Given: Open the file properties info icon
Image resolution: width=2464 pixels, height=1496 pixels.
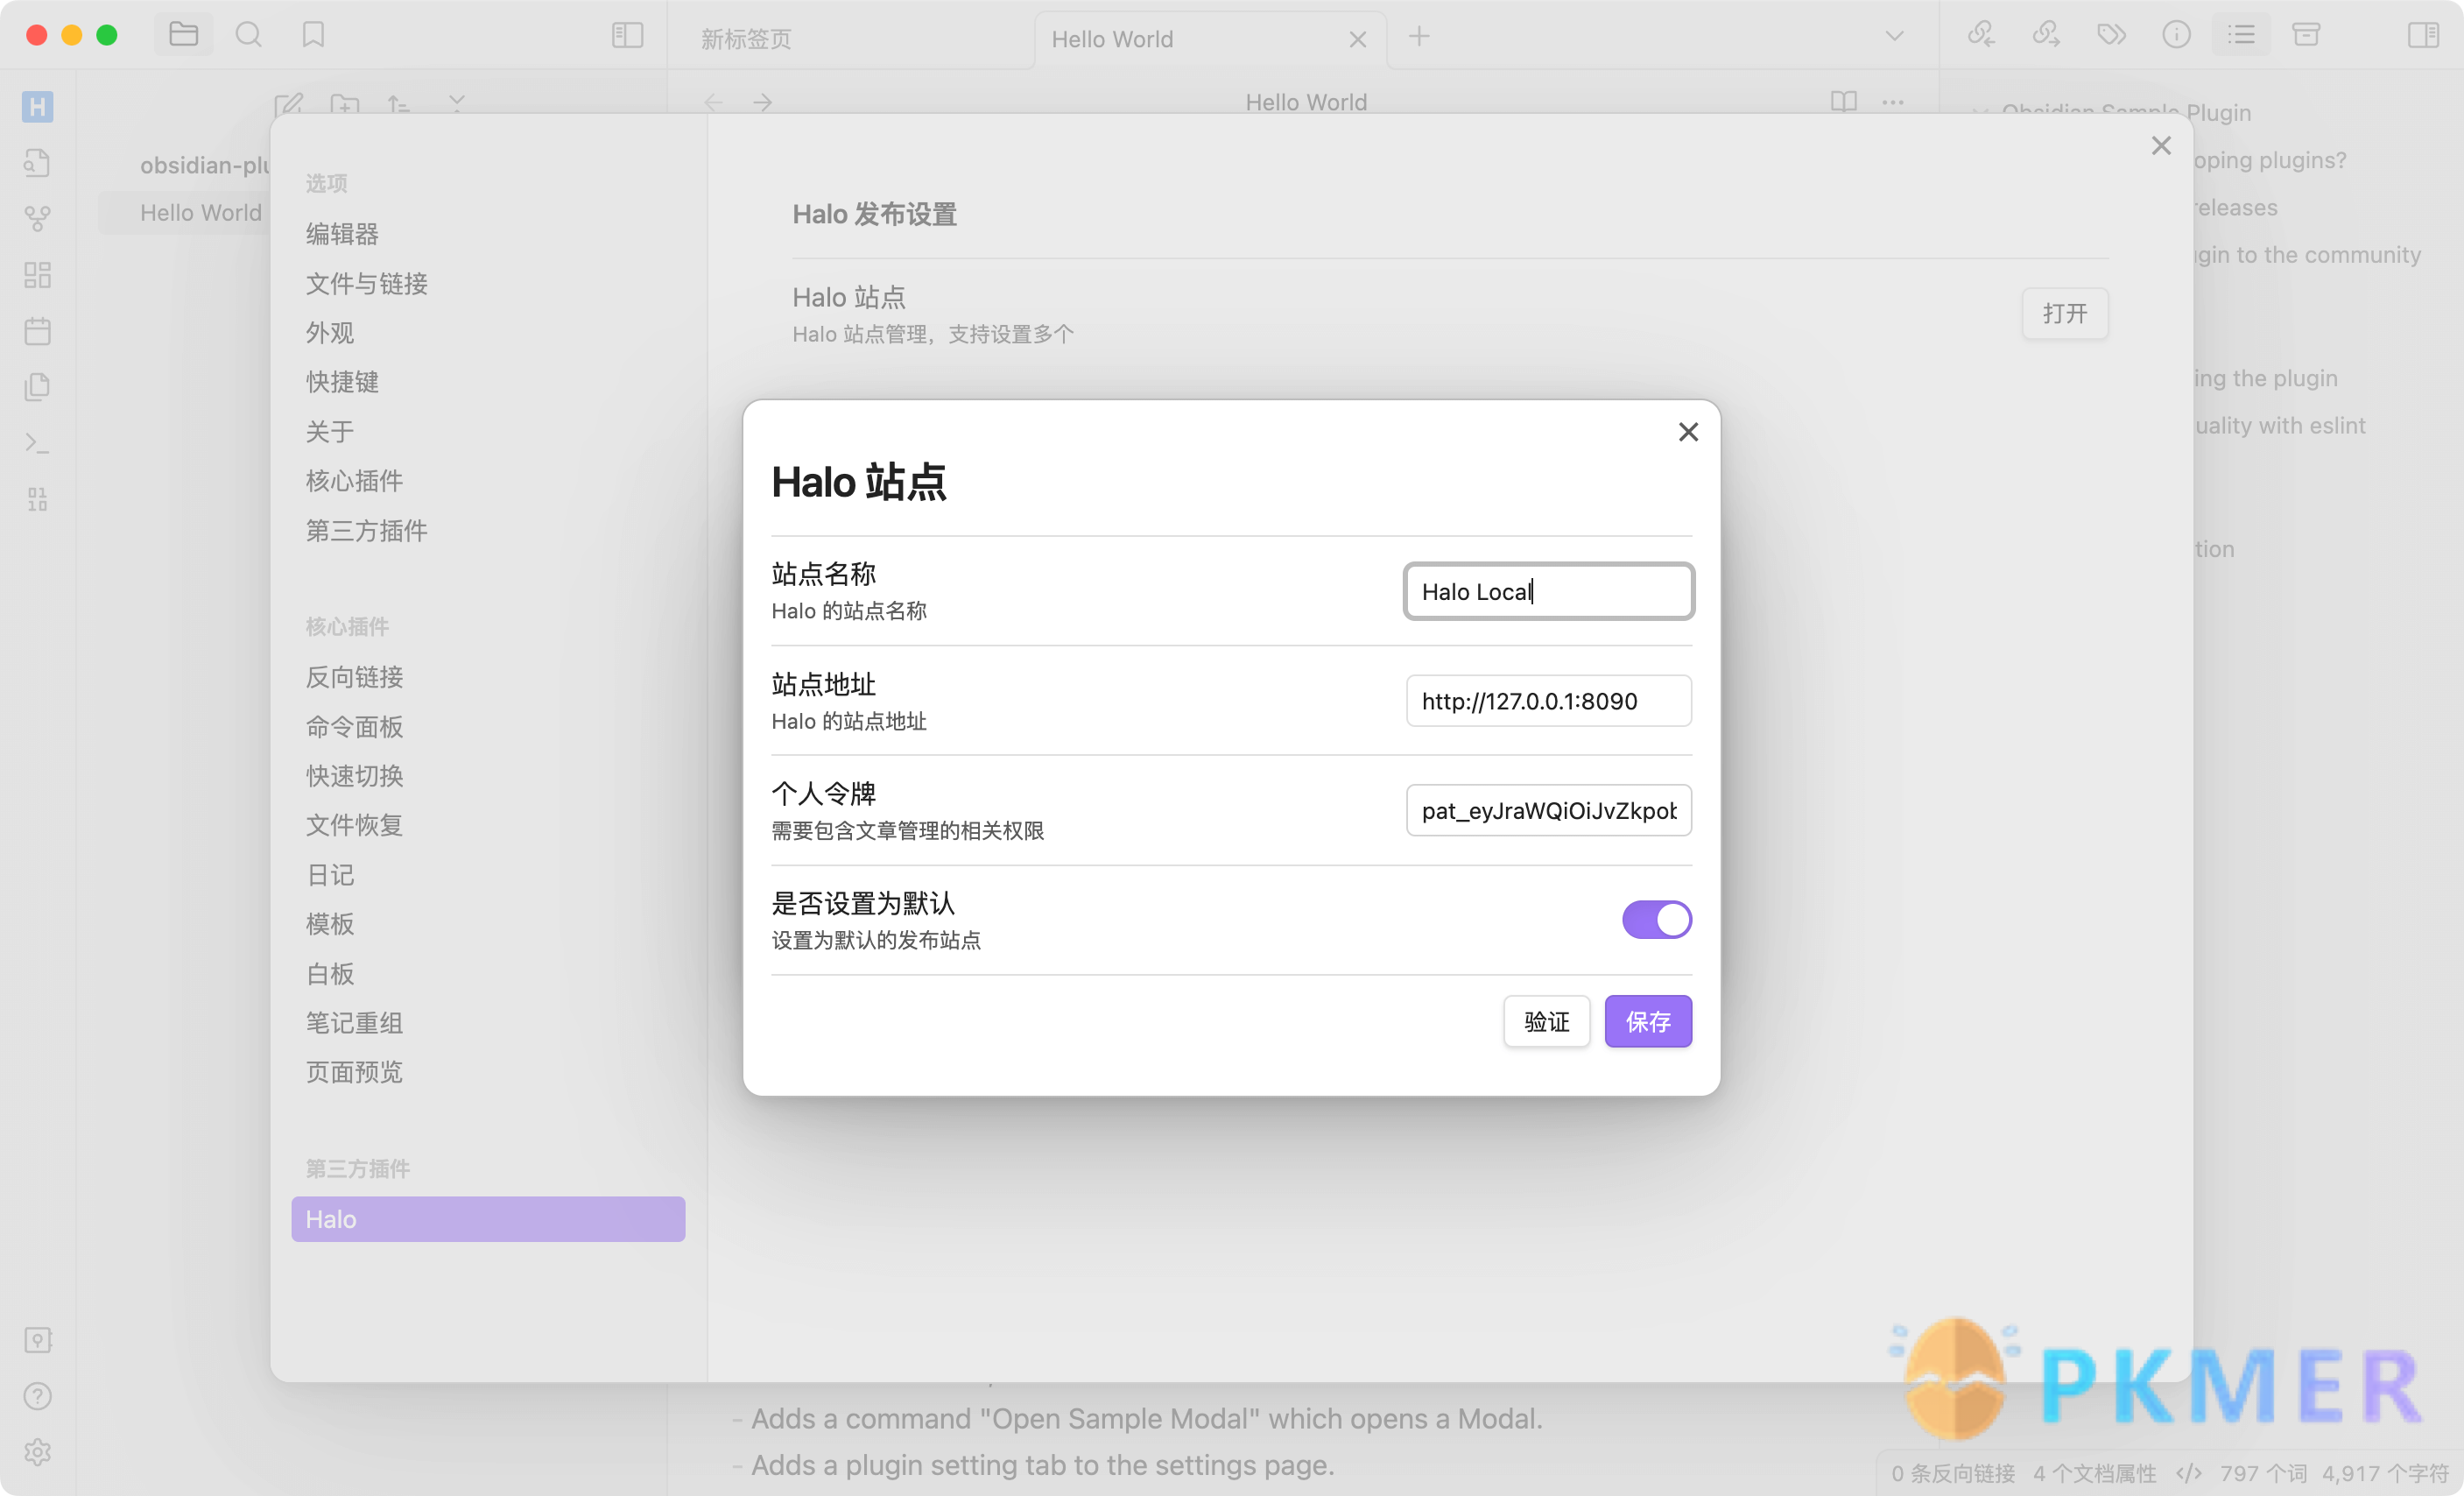Looking at the screenshot, I should point(2176,35).
